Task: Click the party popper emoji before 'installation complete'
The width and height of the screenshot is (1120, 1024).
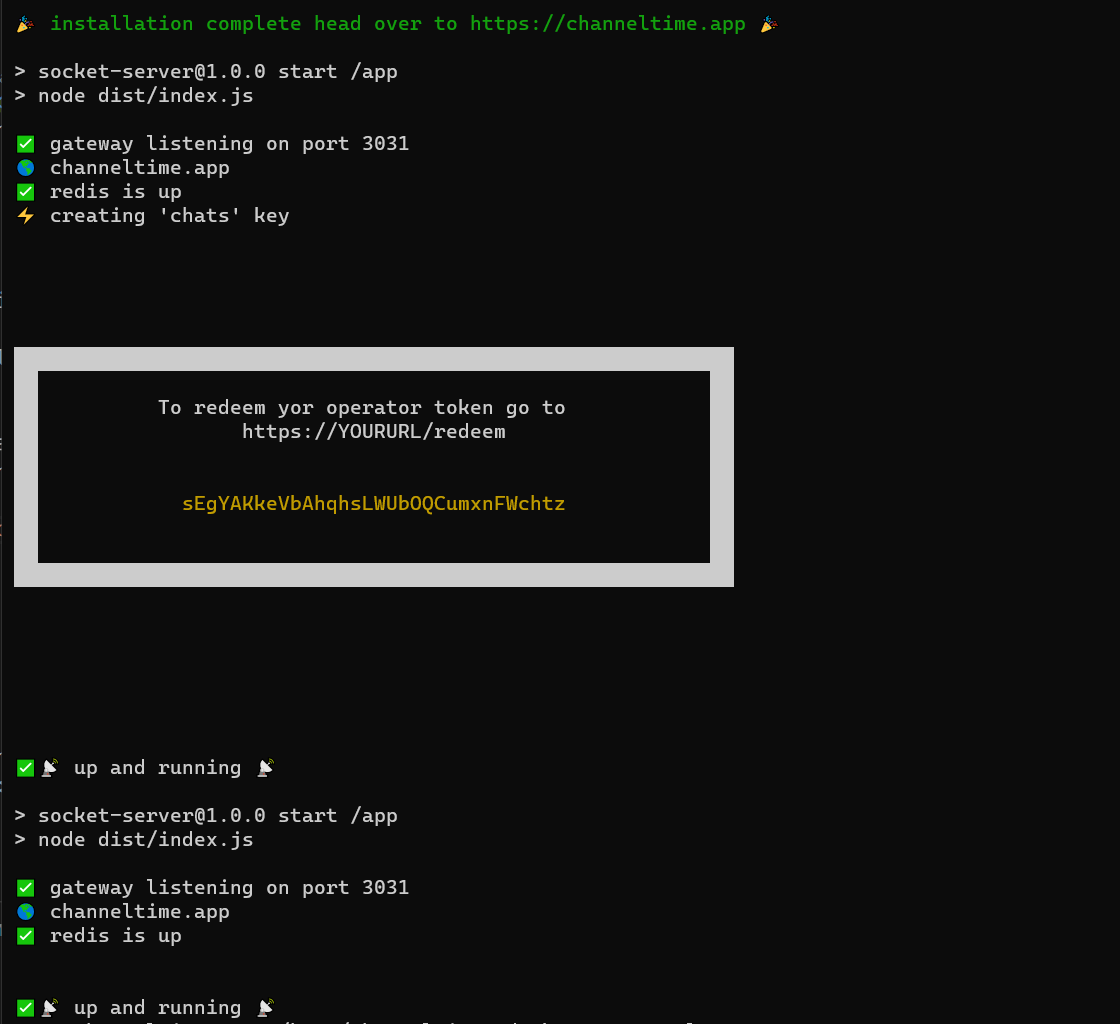Action: point(25,24)
